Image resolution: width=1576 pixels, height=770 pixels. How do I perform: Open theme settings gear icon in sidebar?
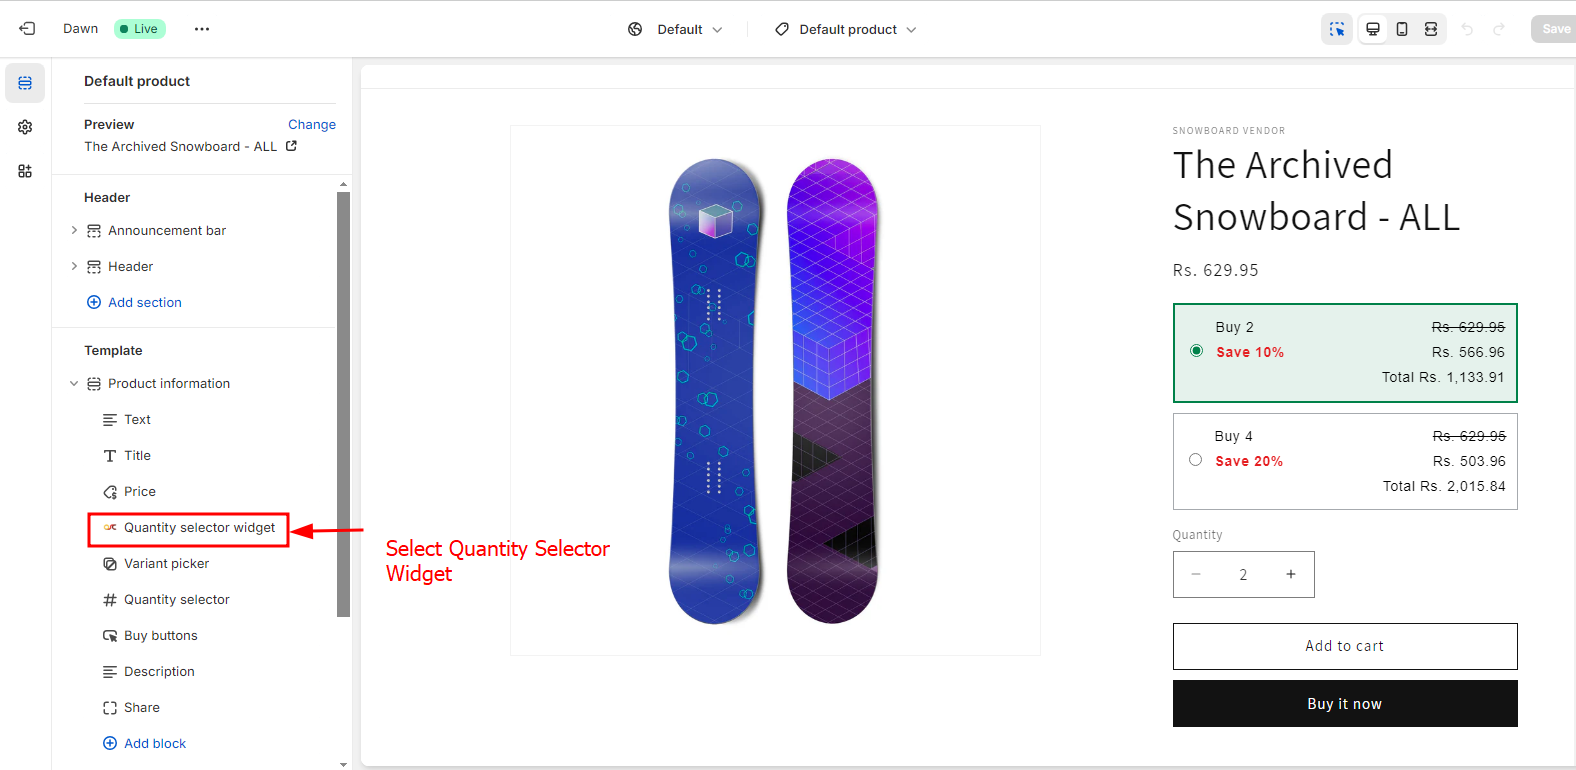point(25,127)
